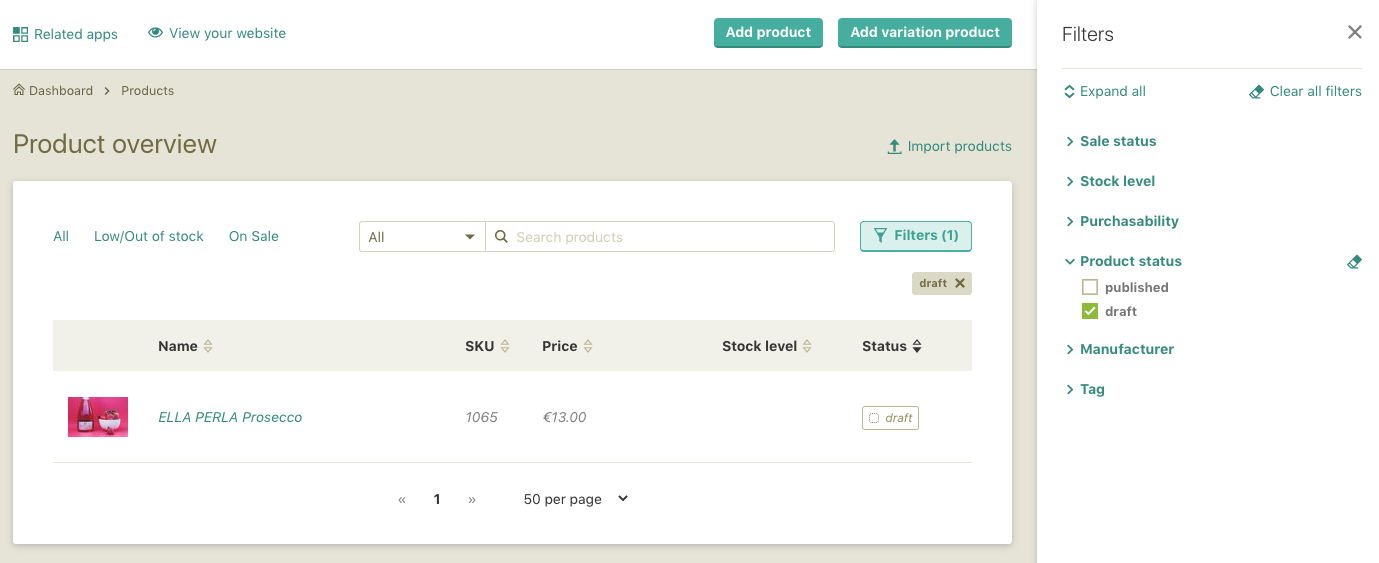The width and height of the screenshot is (1379, 563).
Task: Uncheck the draft checkbox
Action: [x=1090, y=311]
